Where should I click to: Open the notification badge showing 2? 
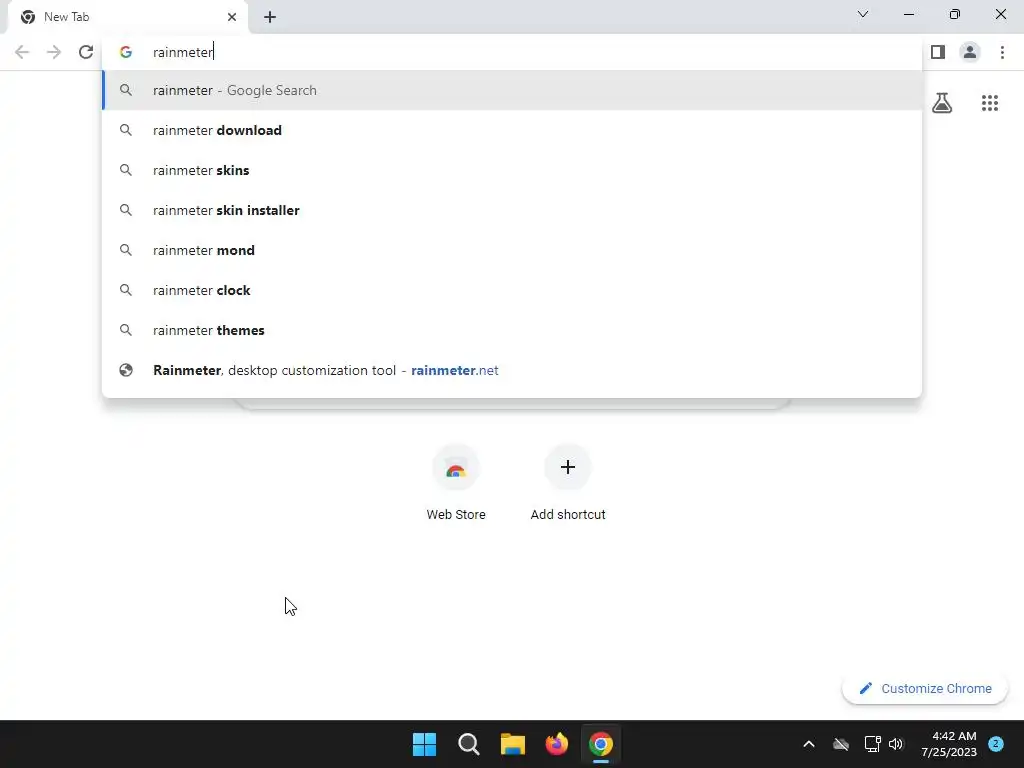pyautogui.click(x=996, y=744)
